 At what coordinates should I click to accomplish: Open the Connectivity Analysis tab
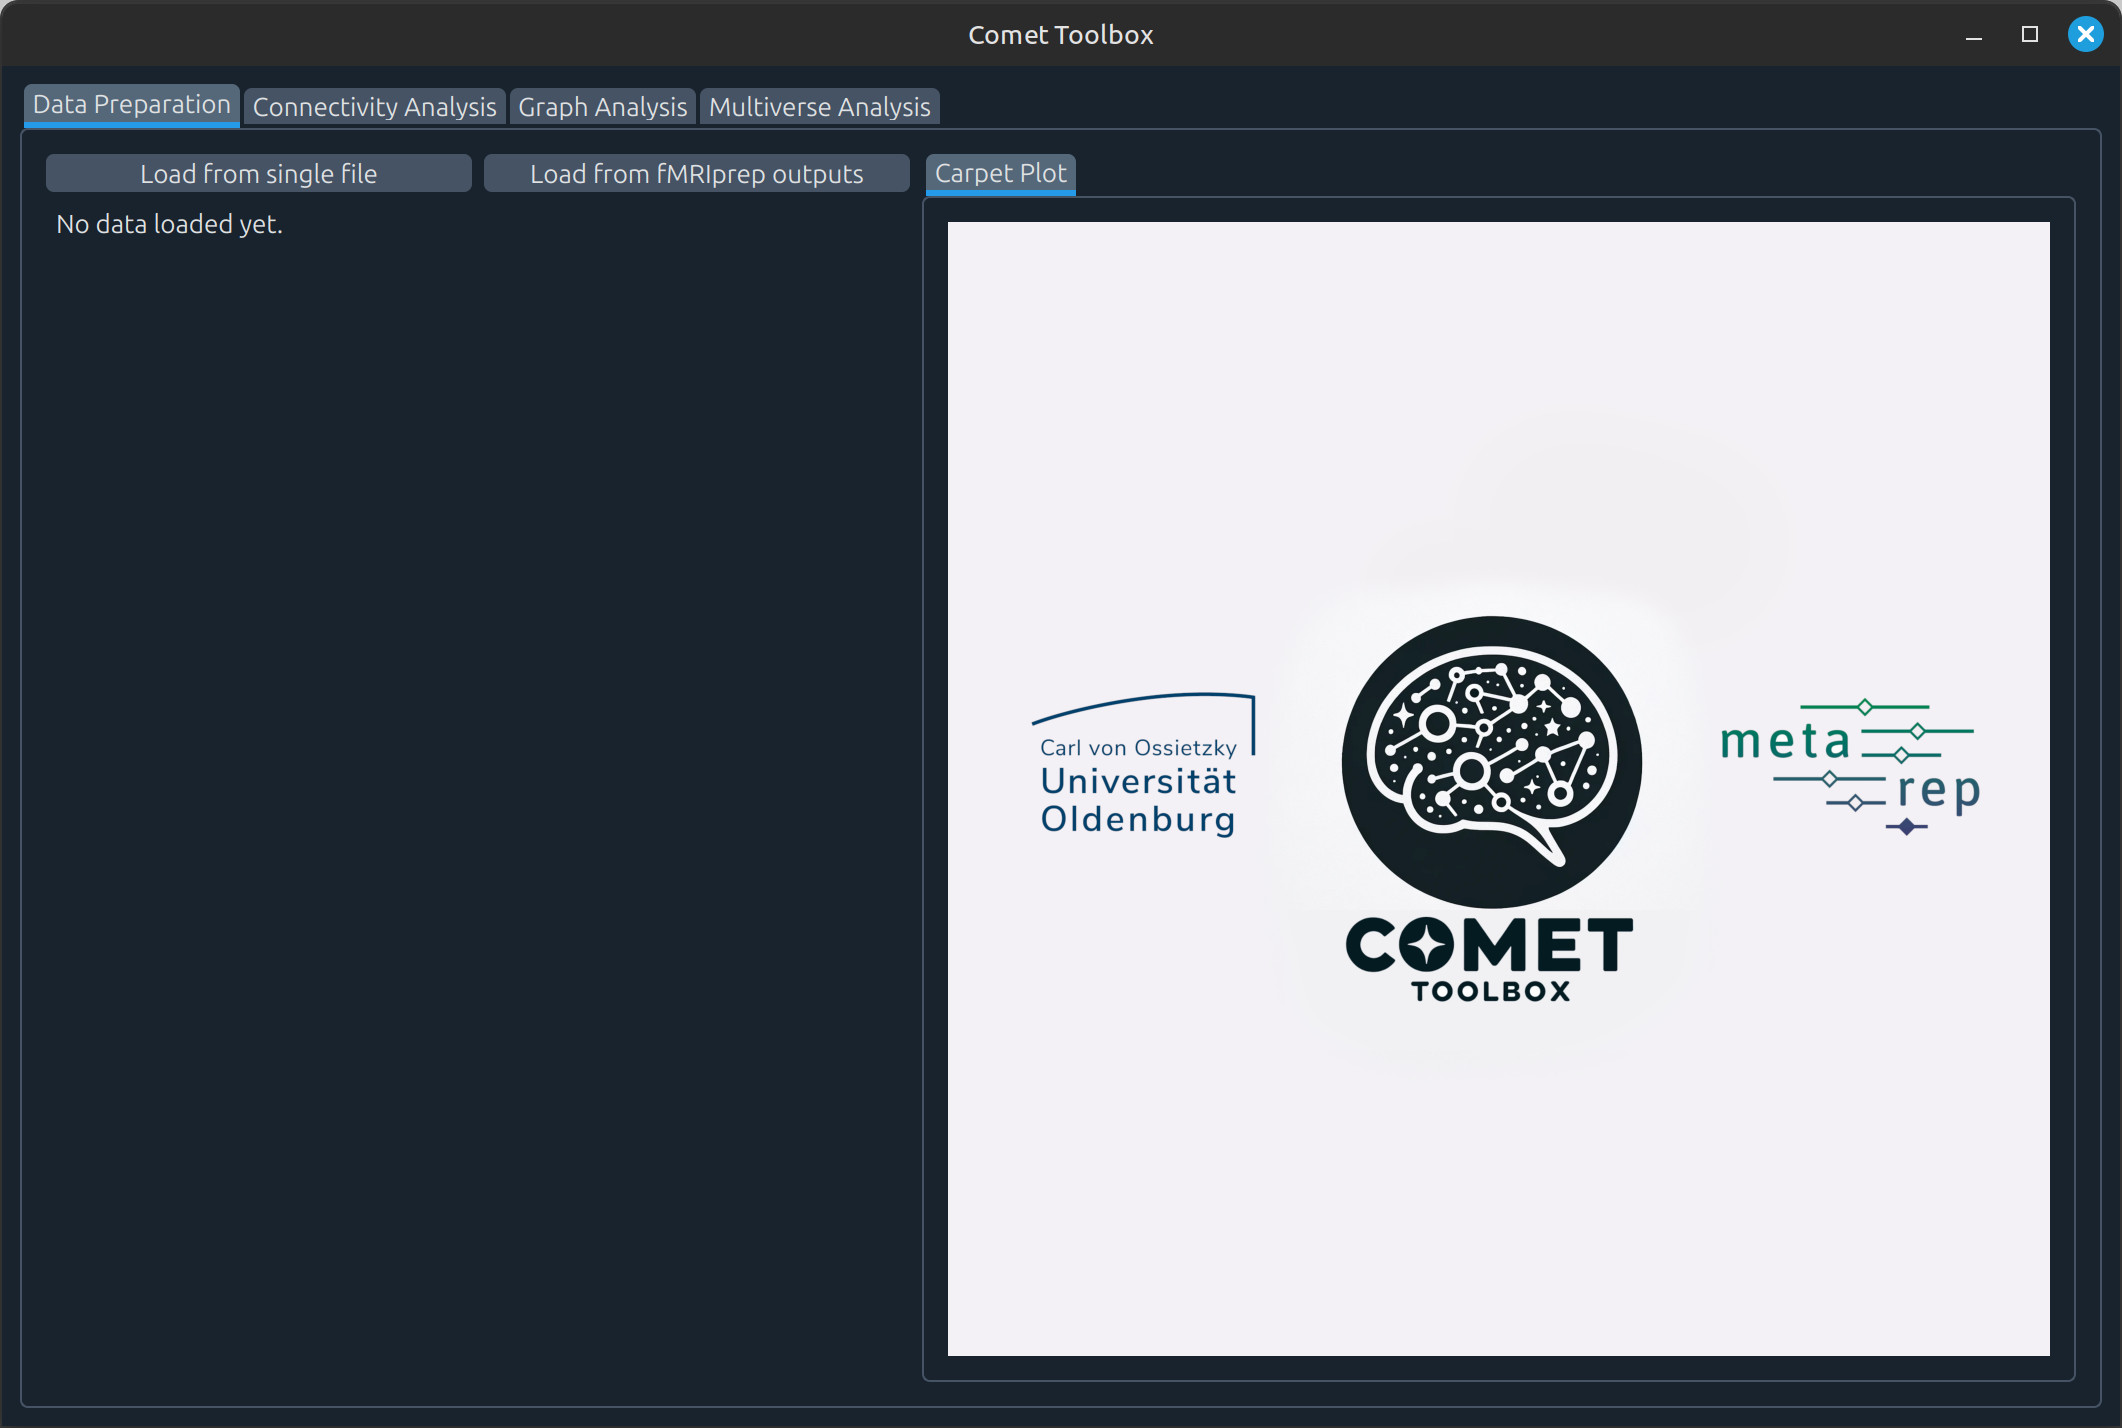tap(374, 107)
